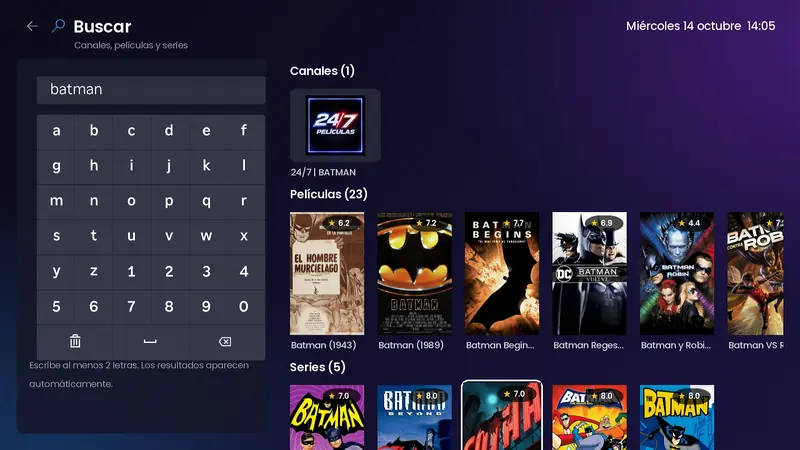Open the cartoon Batman series poster with Robin

click(589, 417)
